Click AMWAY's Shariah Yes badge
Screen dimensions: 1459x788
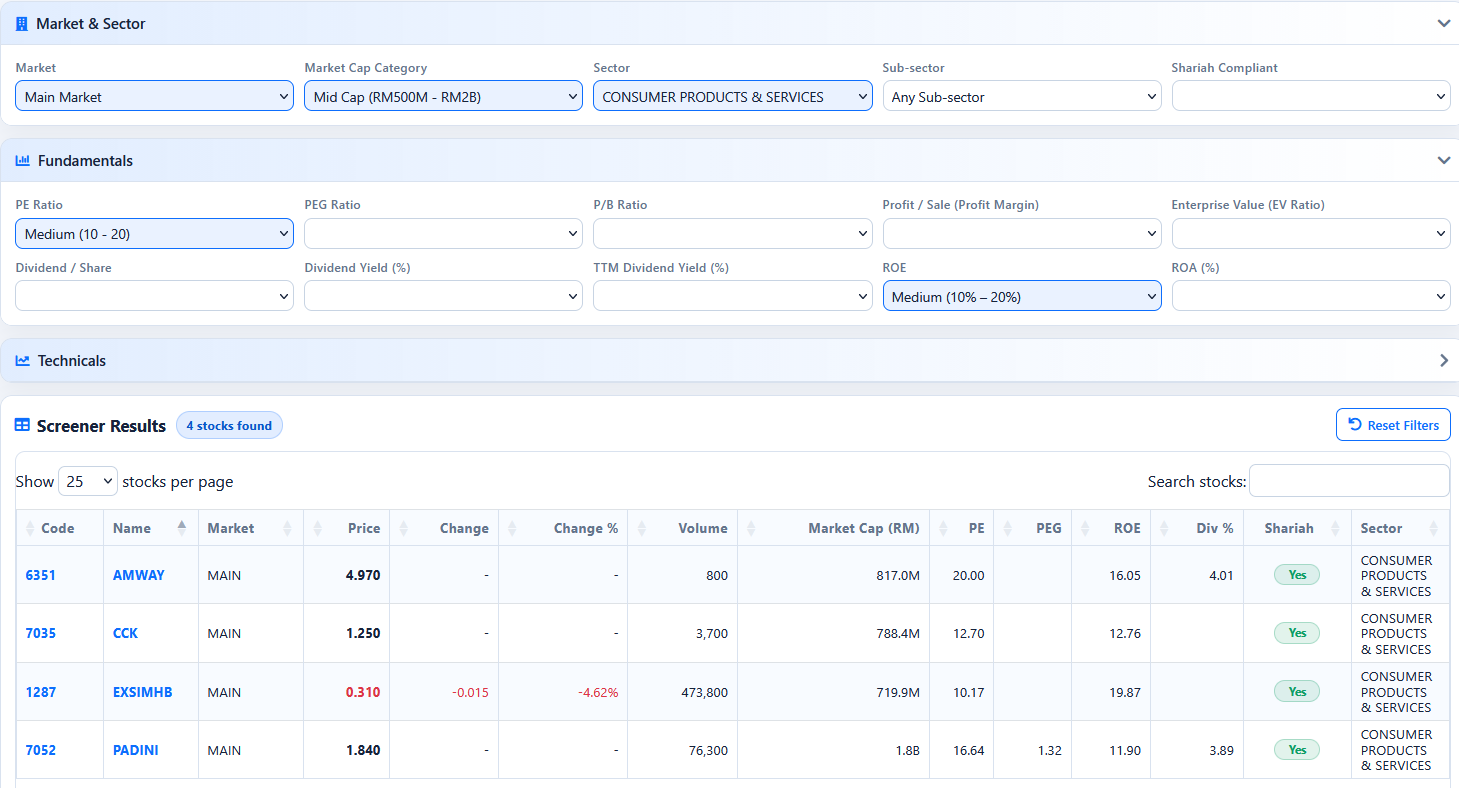point(1296,574)
